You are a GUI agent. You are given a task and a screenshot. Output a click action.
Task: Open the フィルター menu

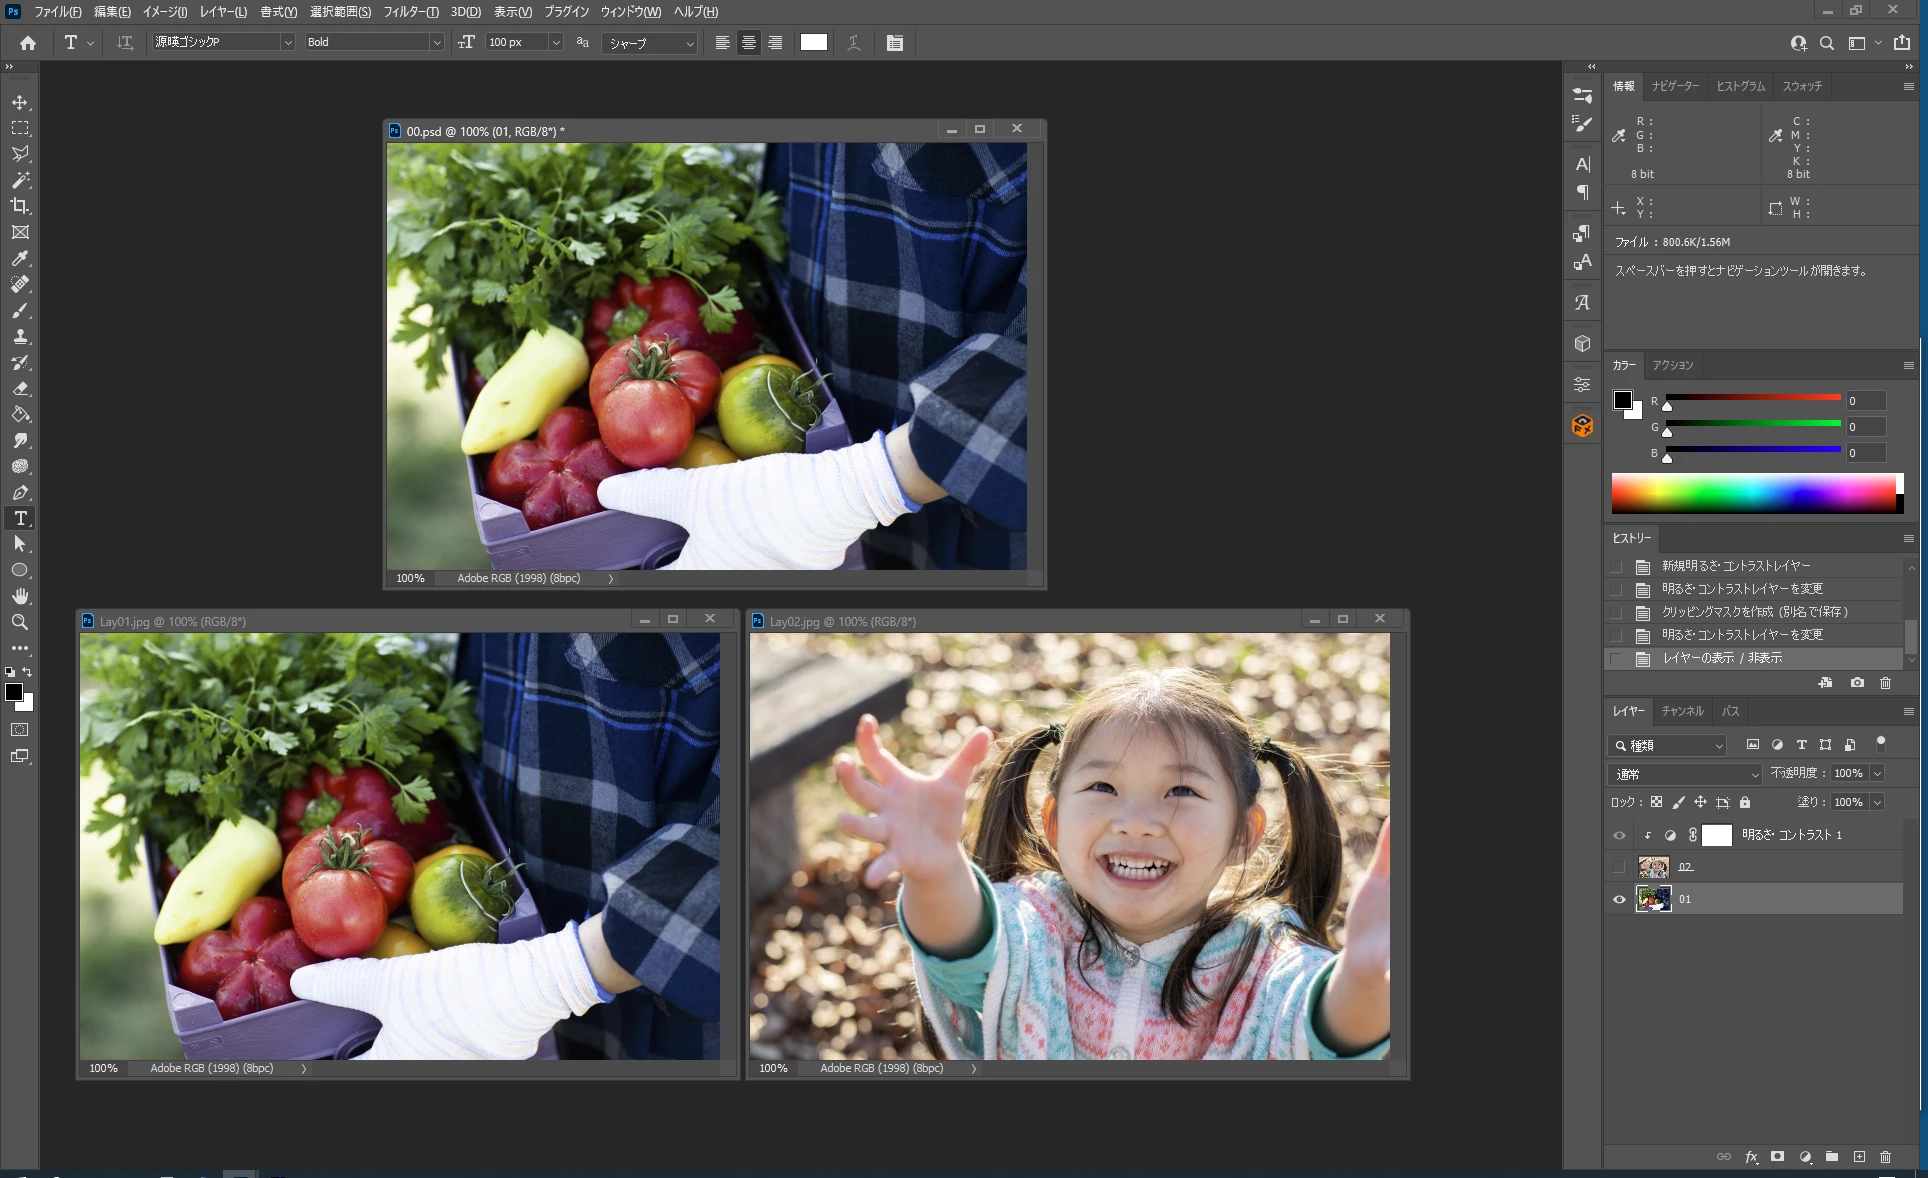click(410, 12)
